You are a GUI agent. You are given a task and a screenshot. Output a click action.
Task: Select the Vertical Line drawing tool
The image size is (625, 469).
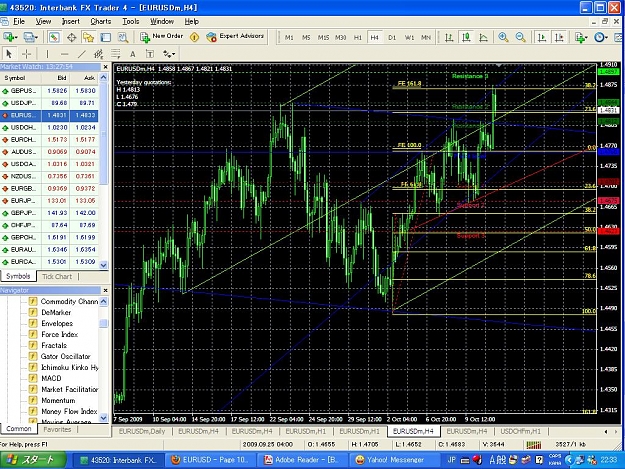click(47, 53)
